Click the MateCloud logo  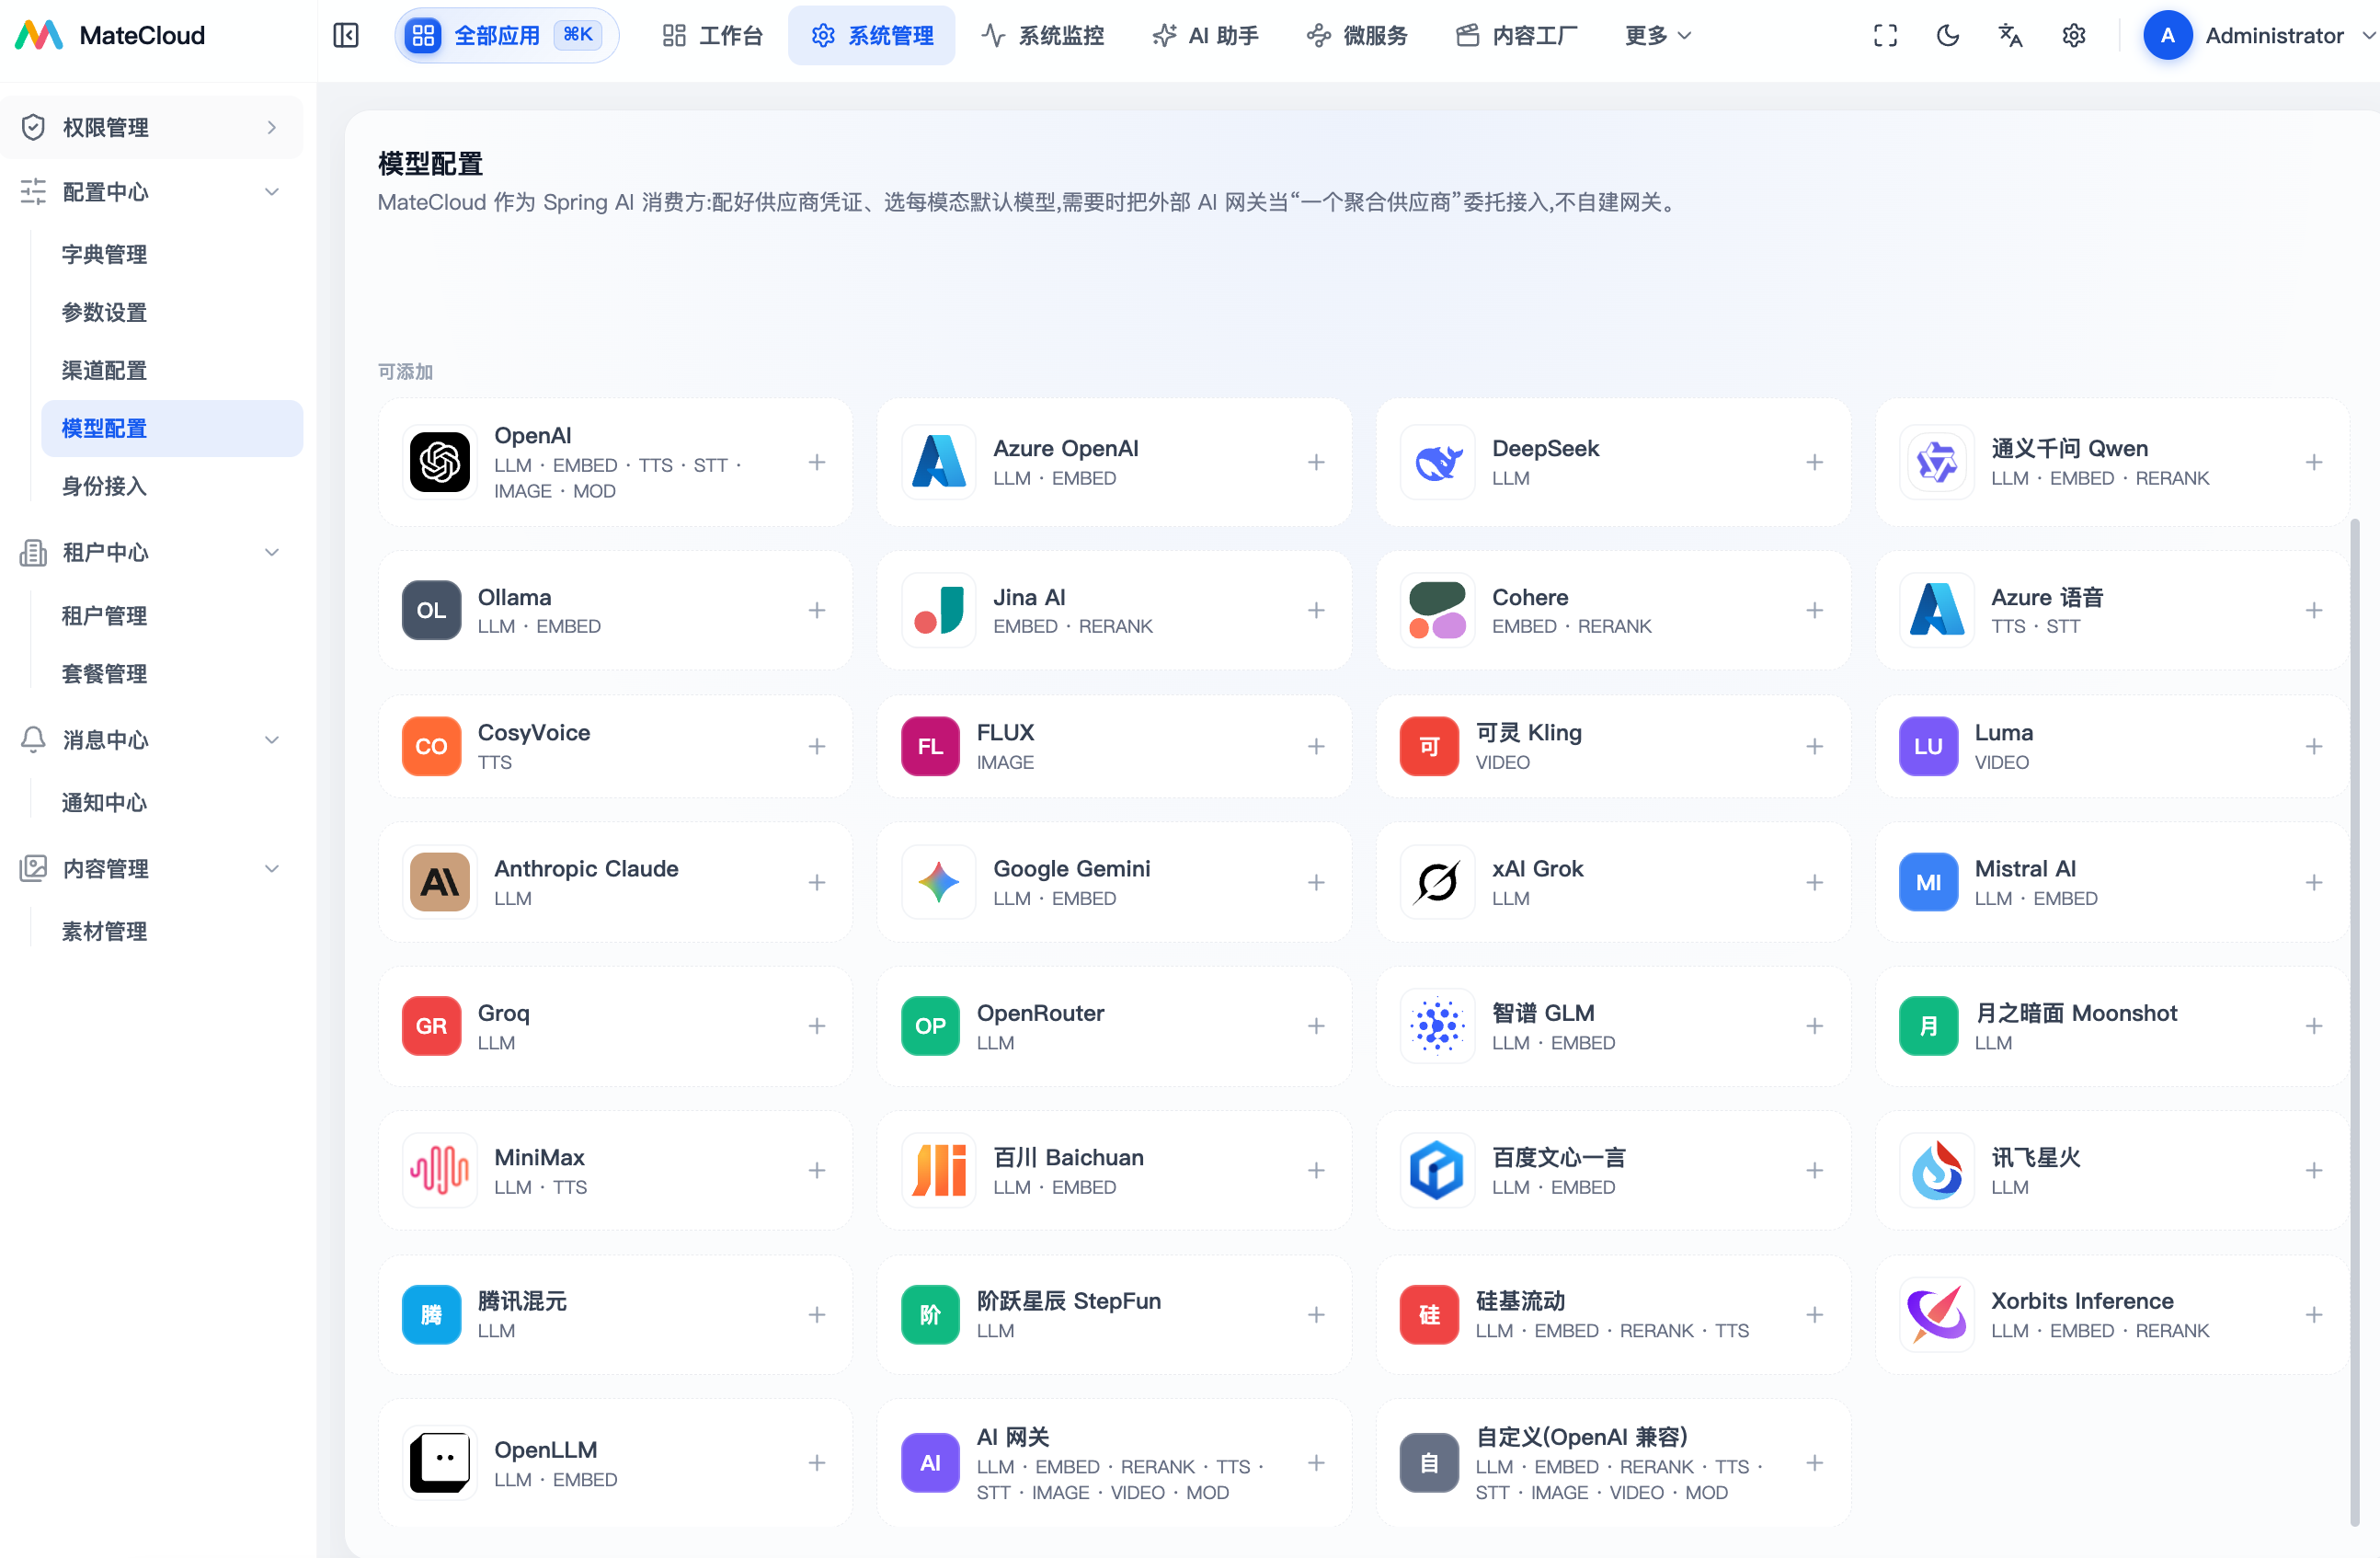(38, 36)
